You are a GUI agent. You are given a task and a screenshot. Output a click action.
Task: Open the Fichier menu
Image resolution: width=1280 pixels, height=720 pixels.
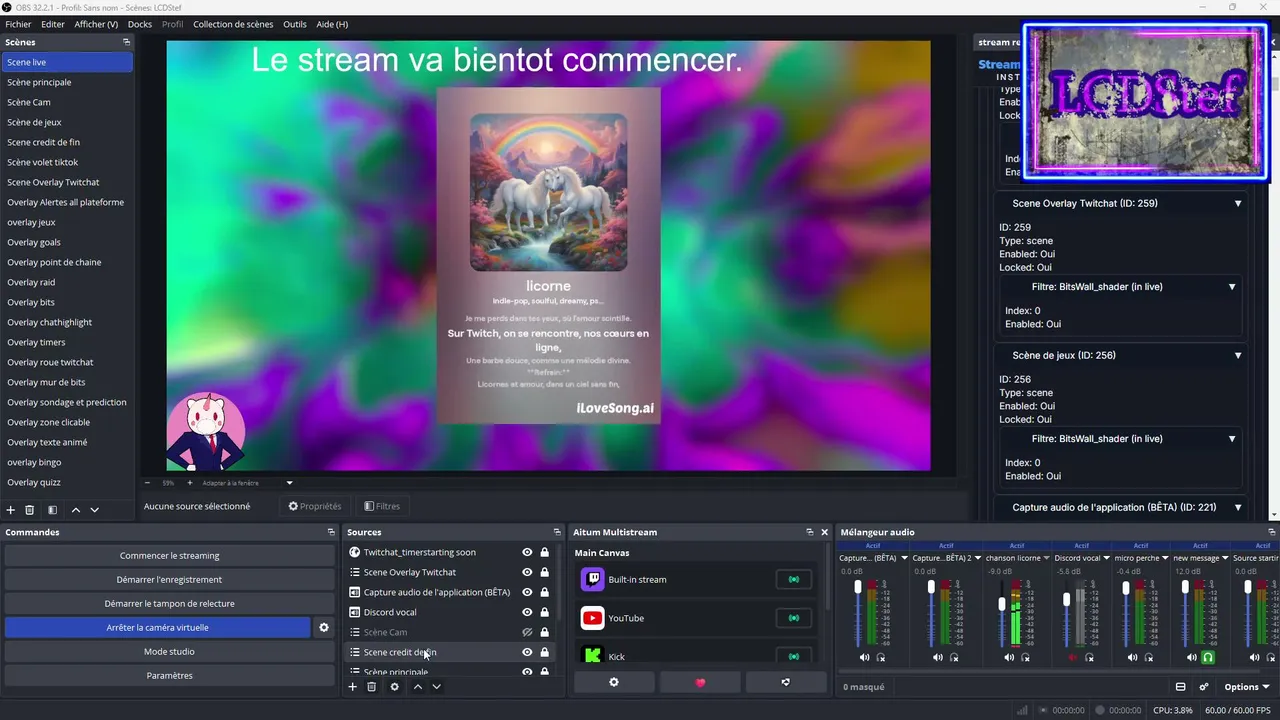coord(18,24)
